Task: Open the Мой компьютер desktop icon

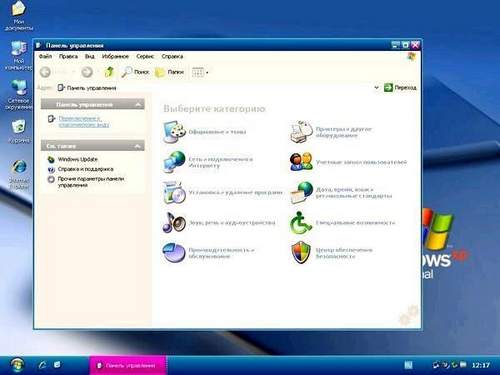Action: [18, 55]
